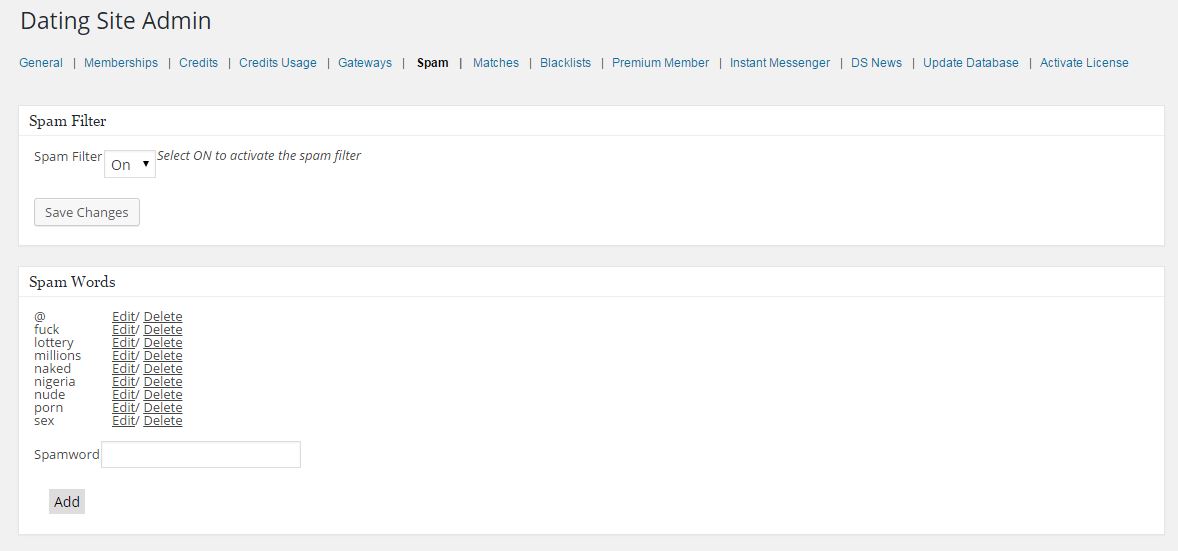Click the Save Changes button

(x=87, y=212)
